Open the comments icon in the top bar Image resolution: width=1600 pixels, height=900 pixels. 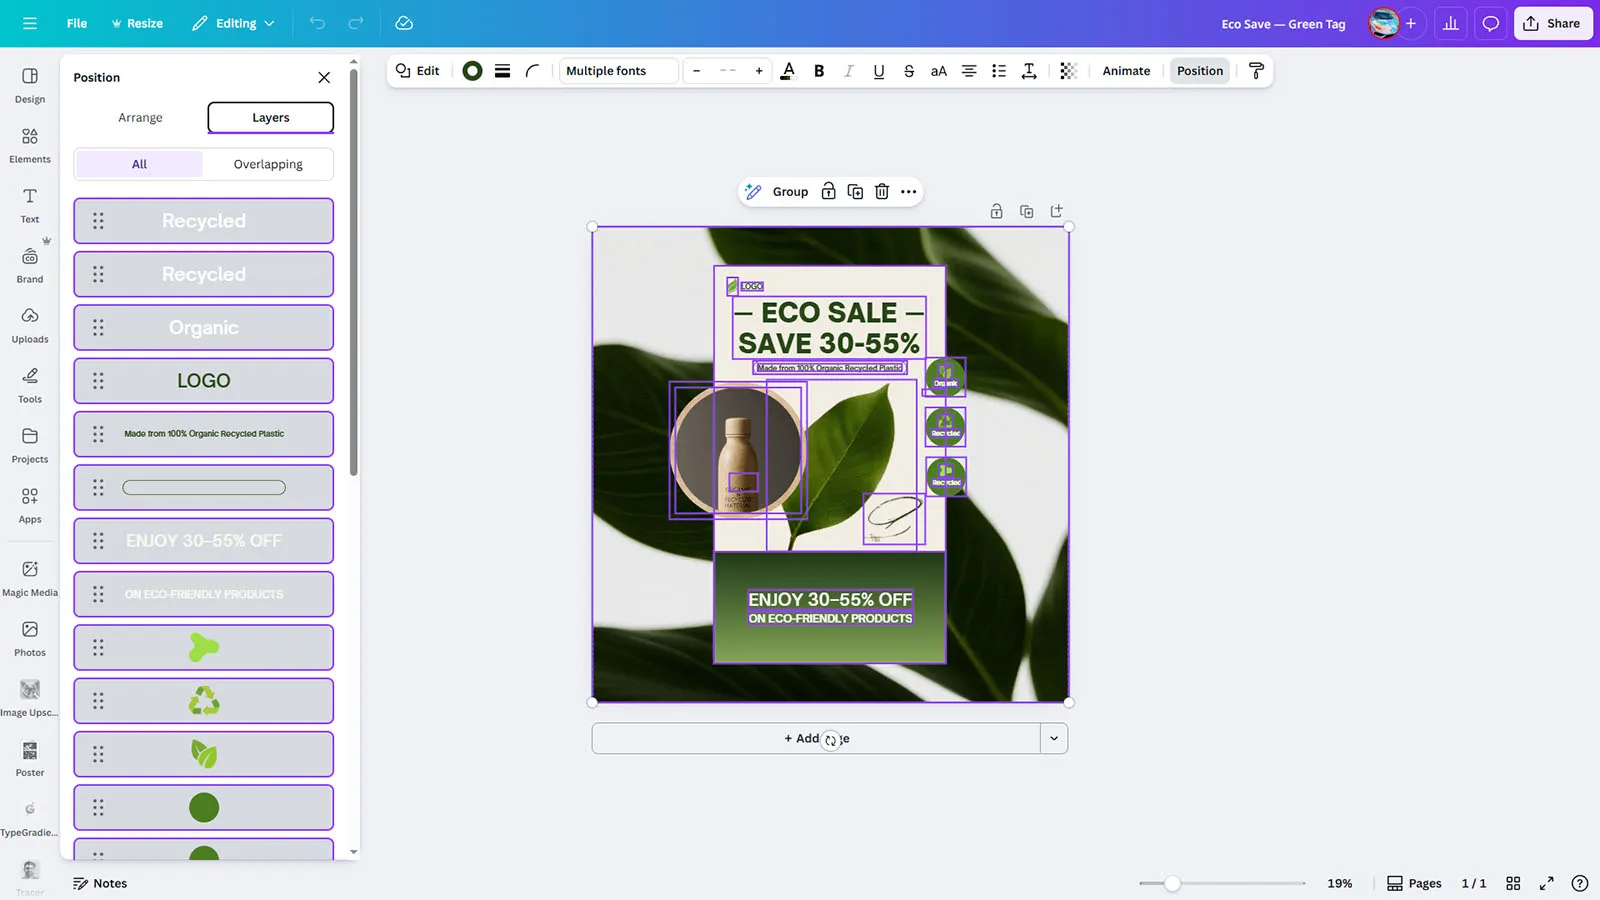(x=1490, y=23)
